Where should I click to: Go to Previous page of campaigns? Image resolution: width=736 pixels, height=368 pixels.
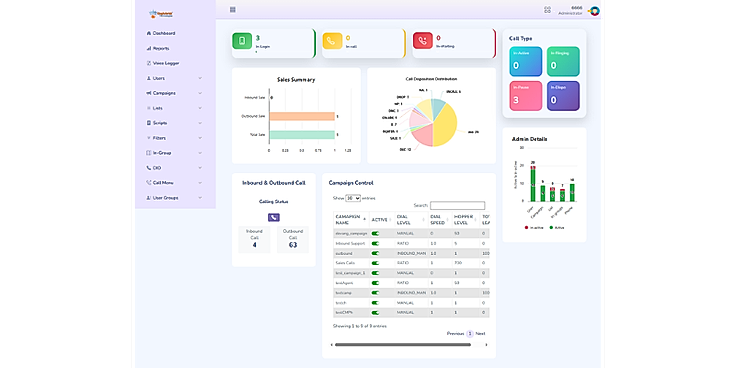point(455,334)
